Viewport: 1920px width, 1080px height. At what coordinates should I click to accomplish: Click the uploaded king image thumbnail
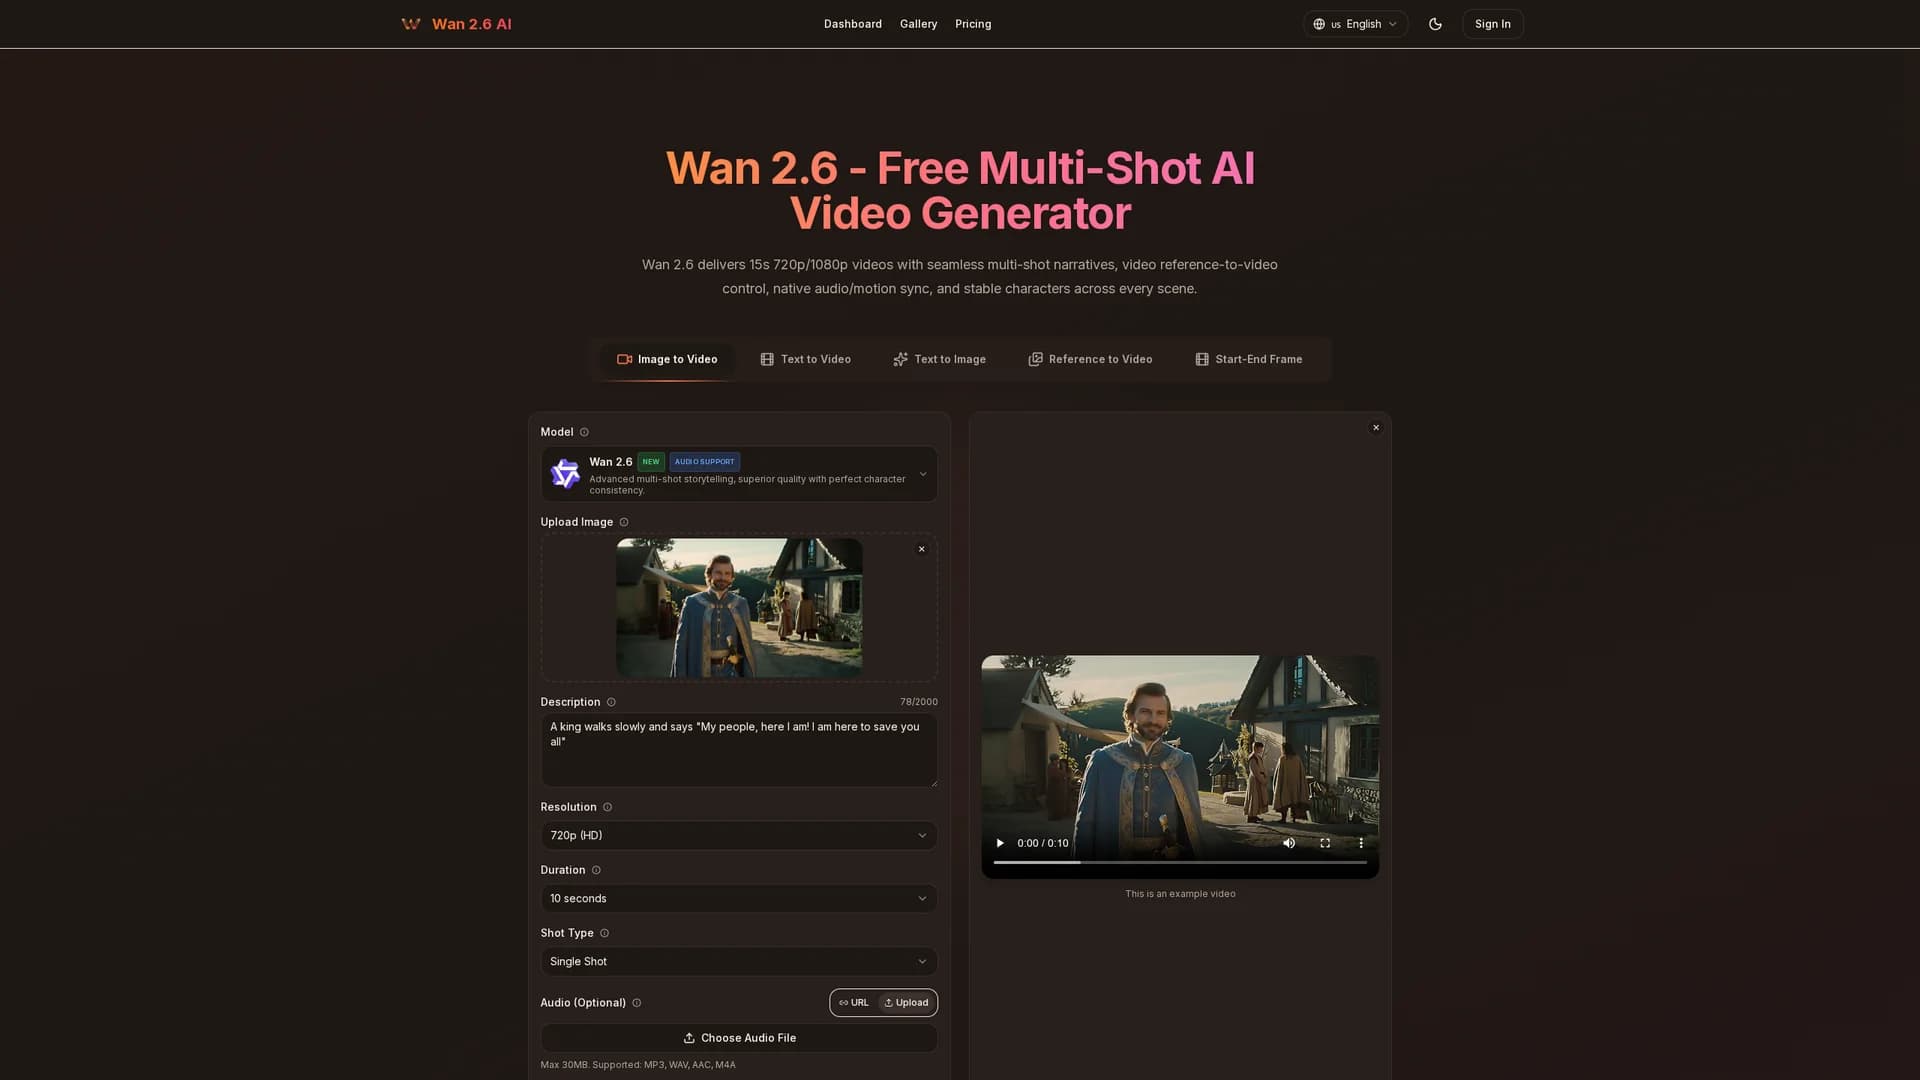point(739,608)
